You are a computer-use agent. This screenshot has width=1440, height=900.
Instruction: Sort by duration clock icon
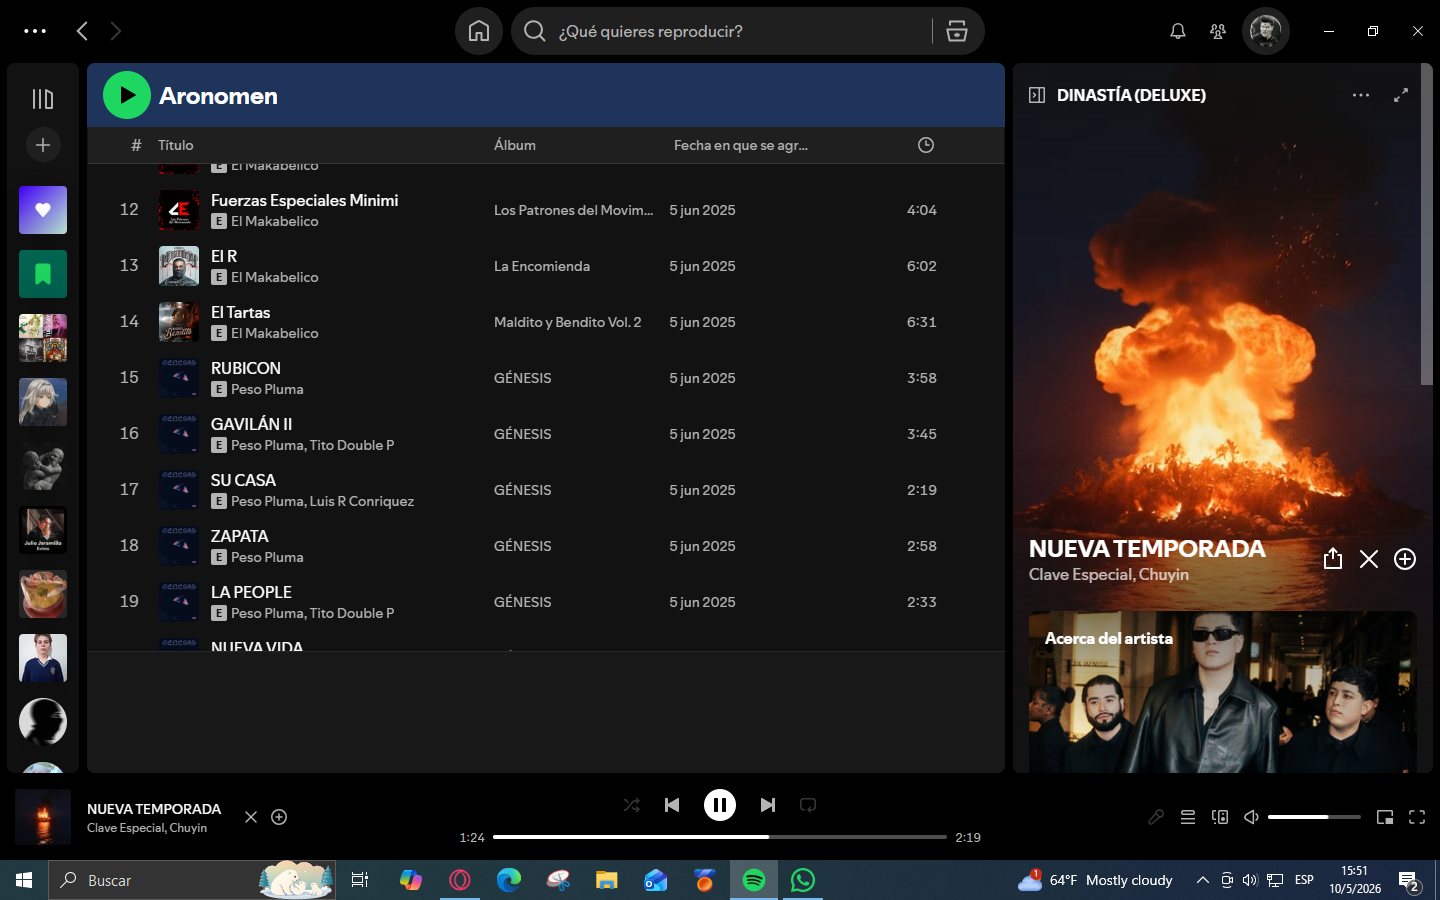pos(926,145)
